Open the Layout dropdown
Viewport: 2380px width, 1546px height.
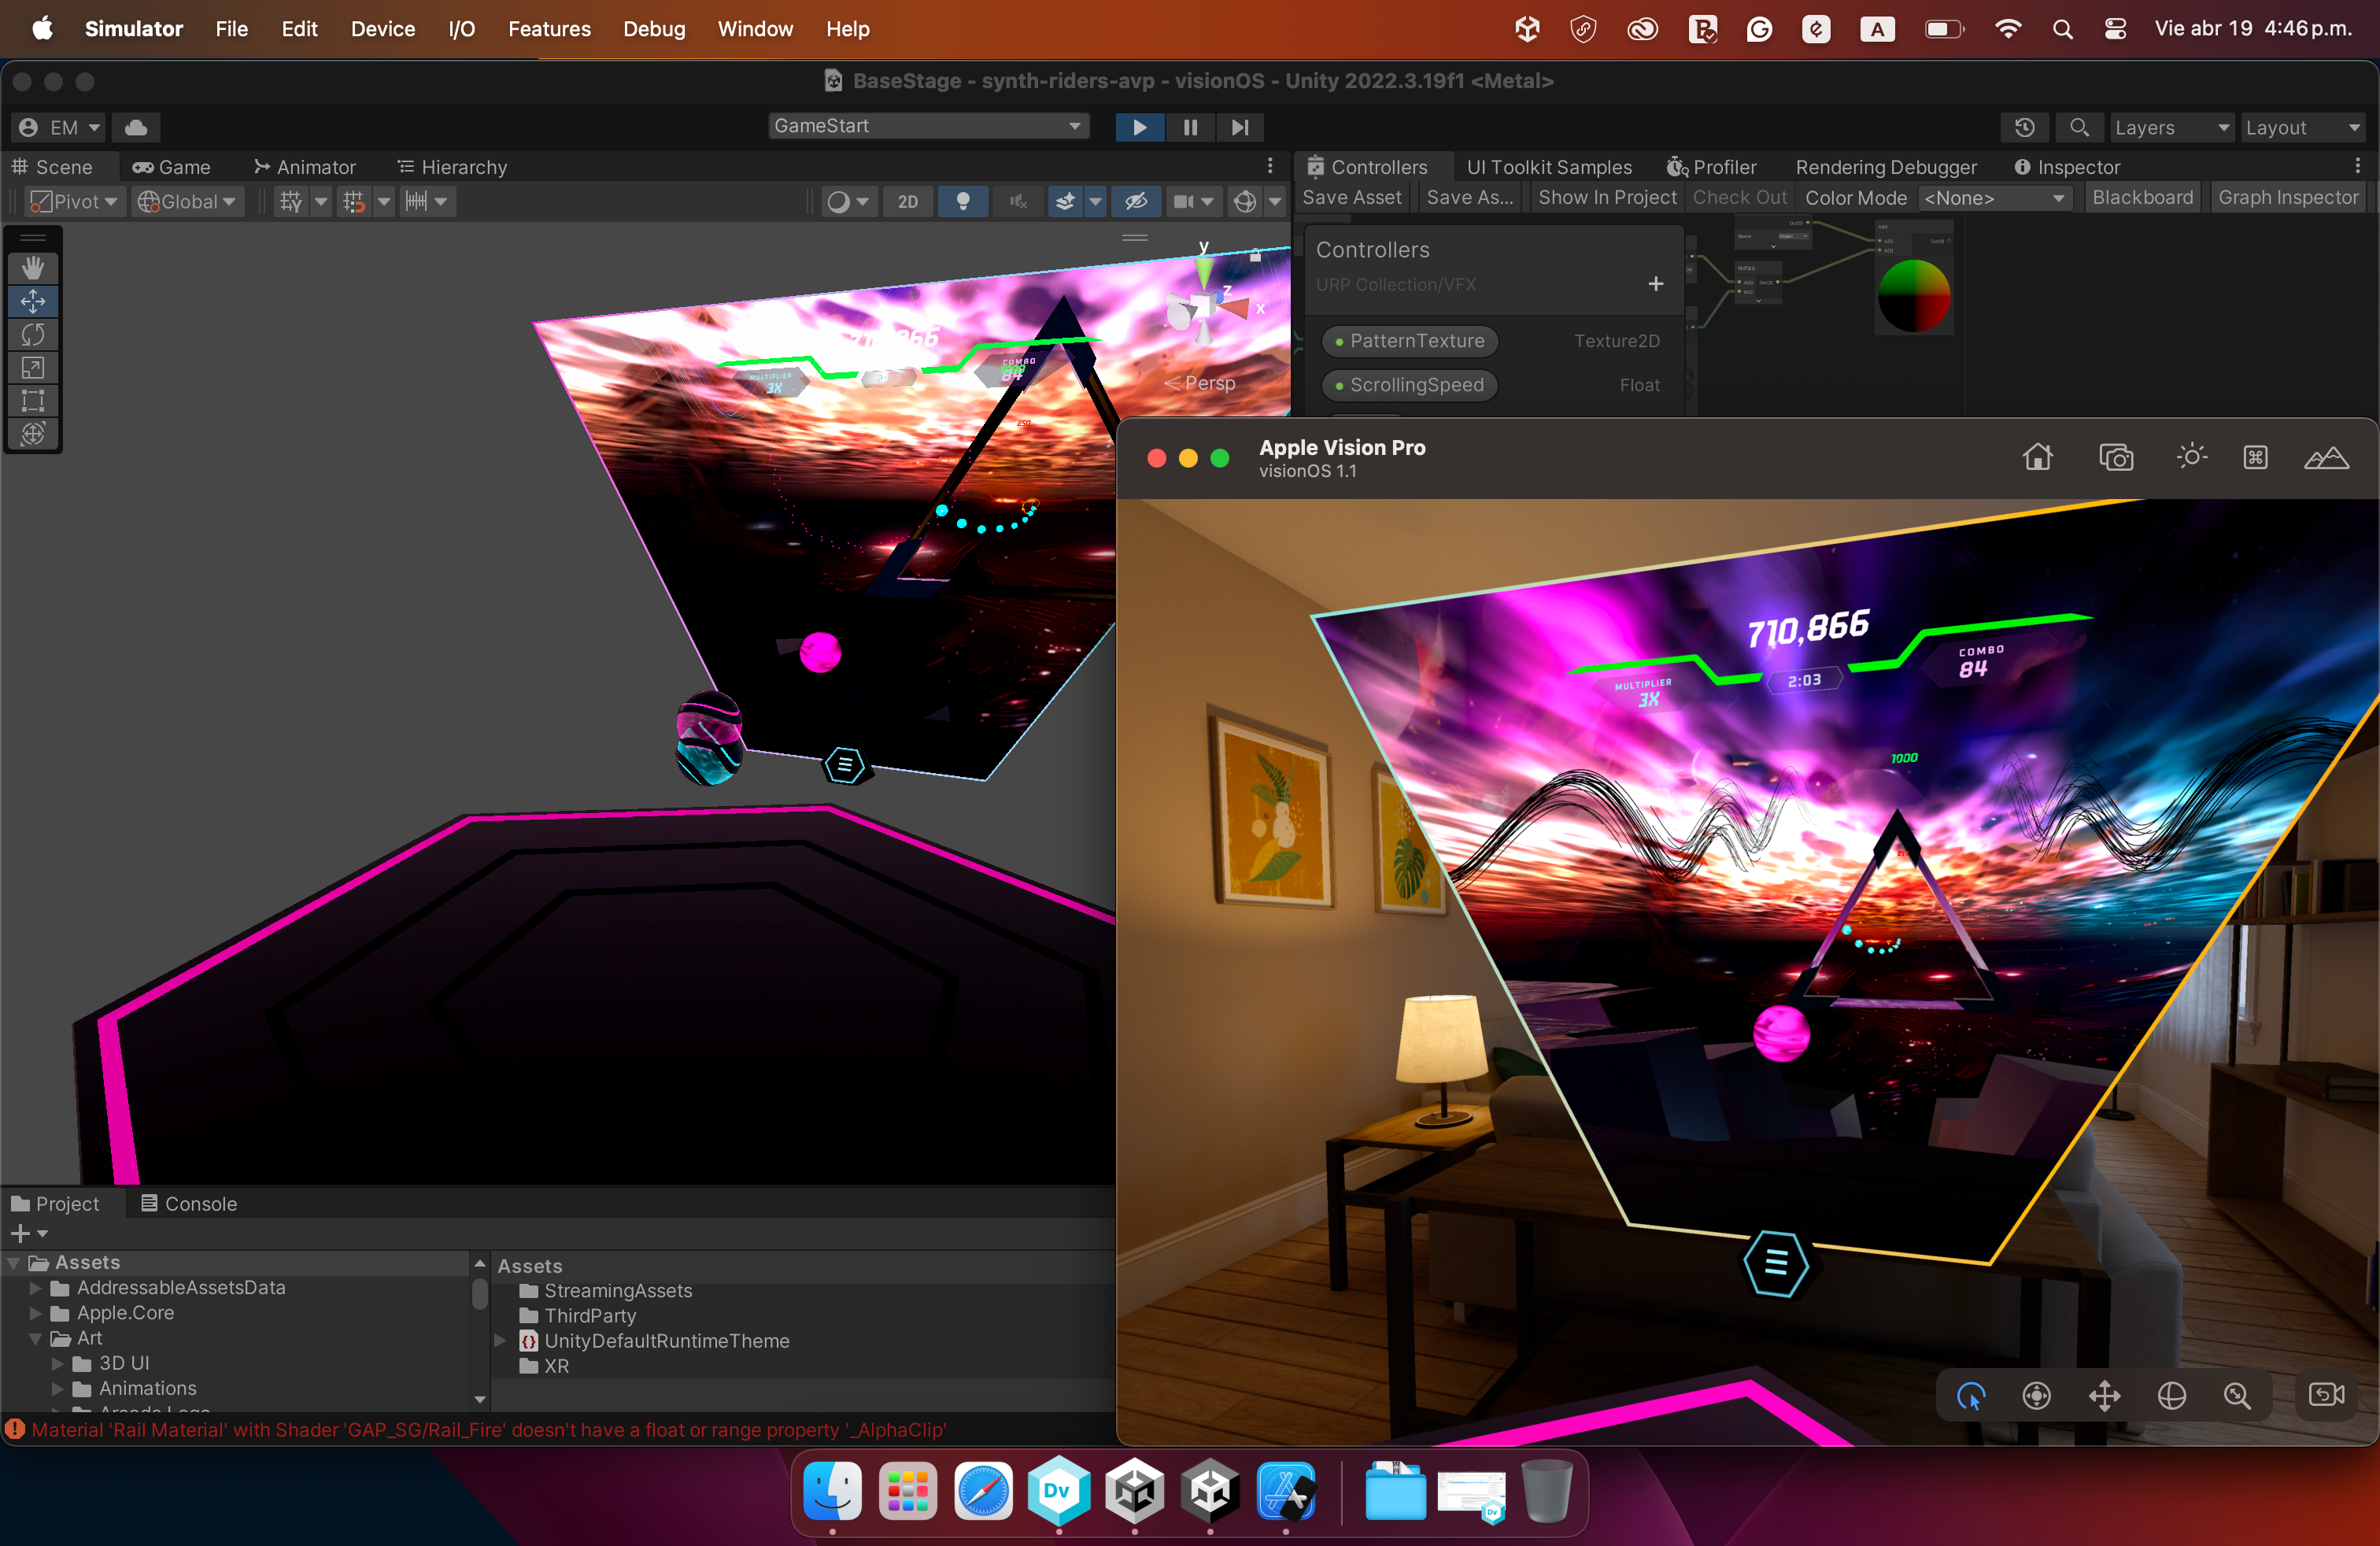click(x=2301, y=127)
